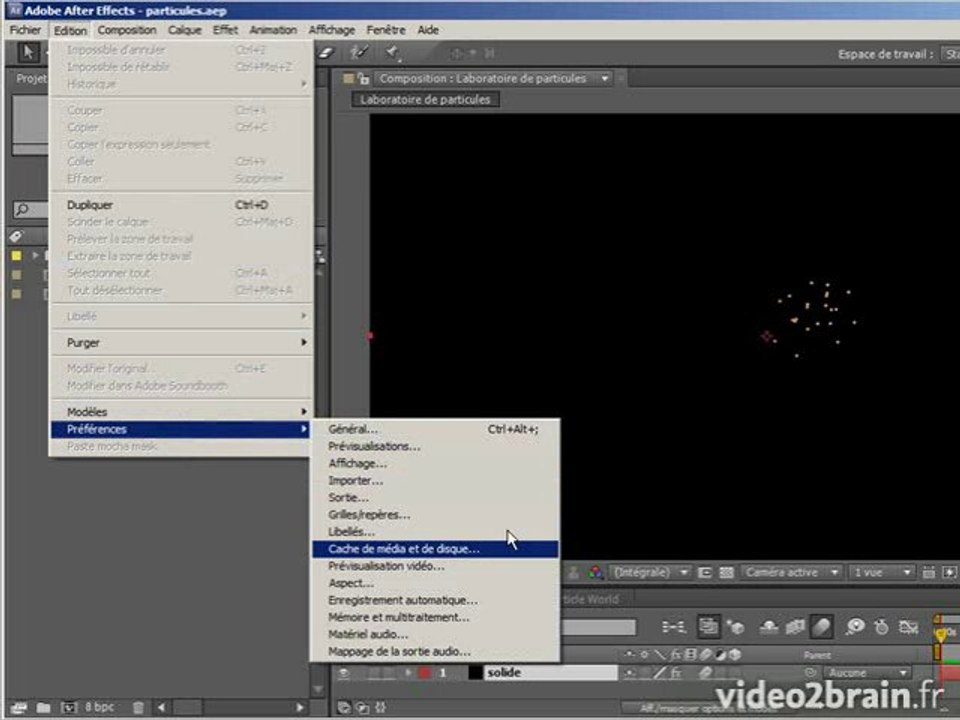Viewport: 960px width, 720px height.
Task: Toggle Draft 3D icon in timeline
Action: pyautogui.click(x=735, y=626)
